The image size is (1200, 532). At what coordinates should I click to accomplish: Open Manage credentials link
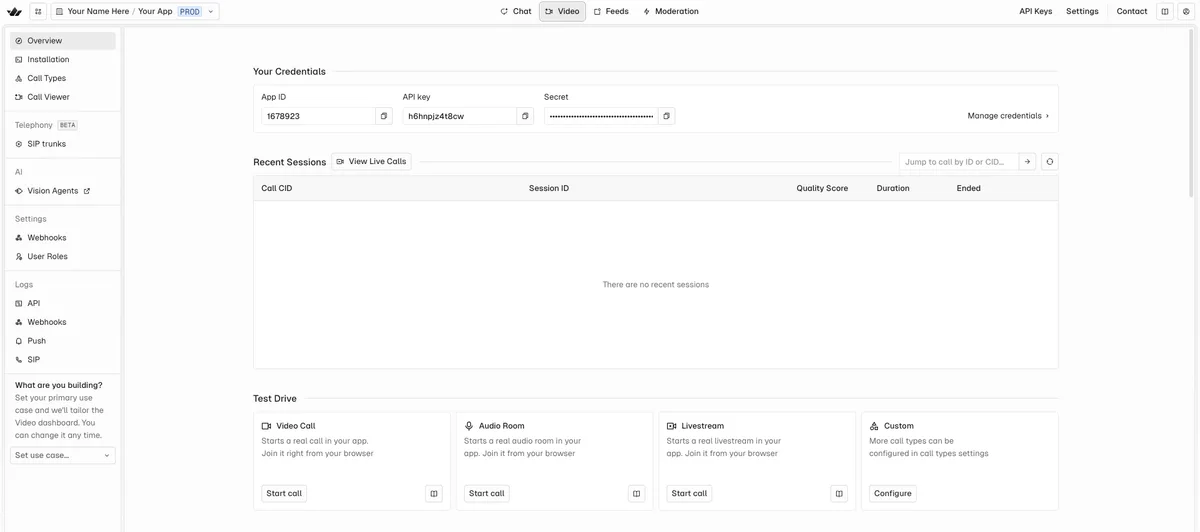click(x=1008, y=116)
